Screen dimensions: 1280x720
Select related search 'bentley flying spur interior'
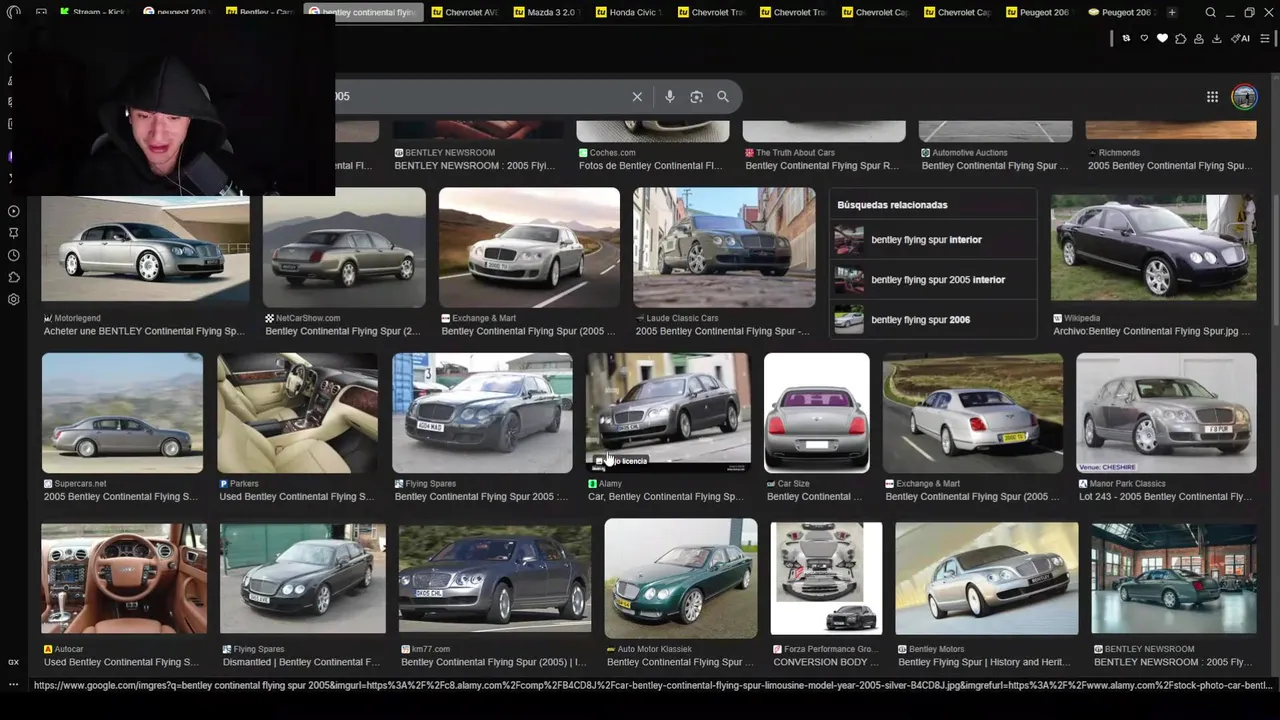pyautogui.click(x=932, y=240)
